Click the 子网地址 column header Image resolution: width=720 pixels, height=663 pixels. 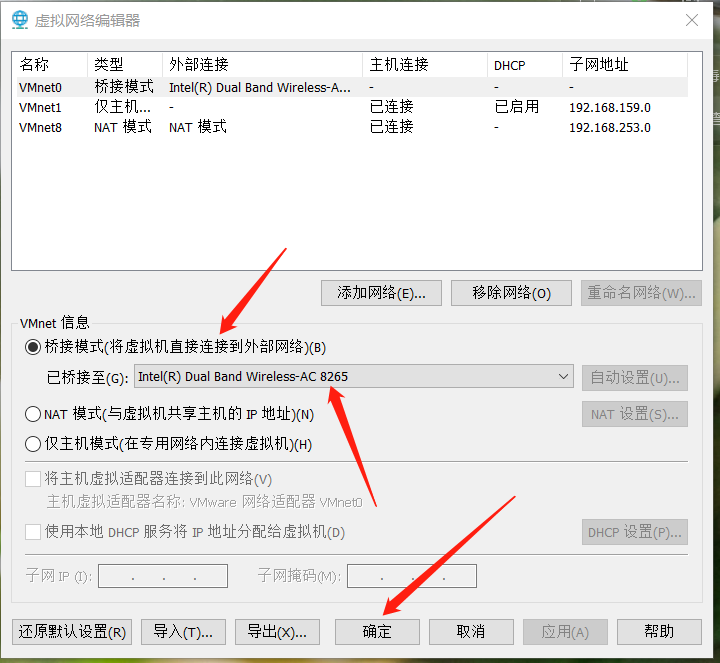(624, 65)
